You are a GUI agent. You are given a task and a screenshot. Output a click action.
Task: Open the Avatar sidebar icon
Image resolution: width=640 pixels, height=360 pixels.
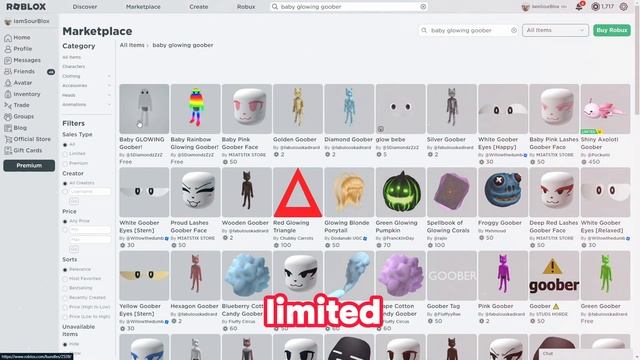(8, 83)
